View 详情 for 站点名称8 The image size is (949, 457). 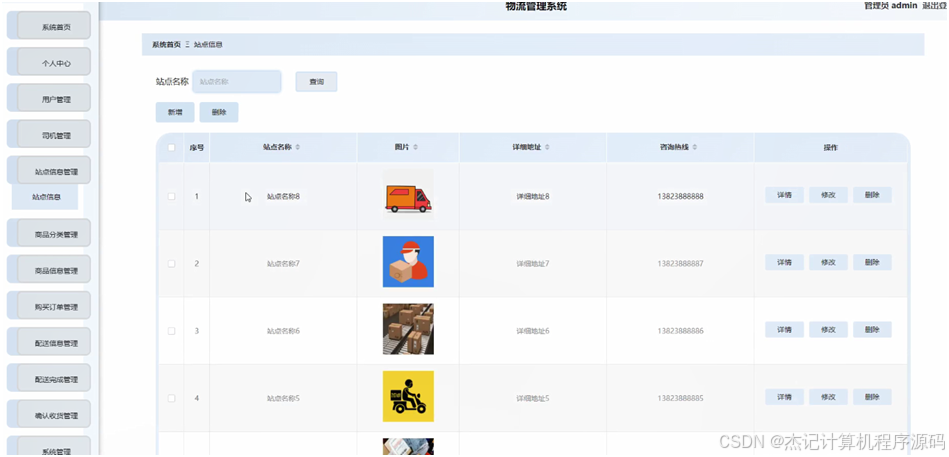click(x=784, y=195)
